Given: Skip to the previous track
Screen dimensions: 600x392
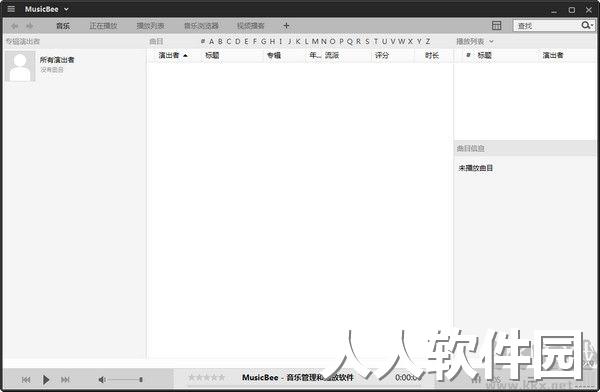Looking at the screenshot, I should click(26, 380).
